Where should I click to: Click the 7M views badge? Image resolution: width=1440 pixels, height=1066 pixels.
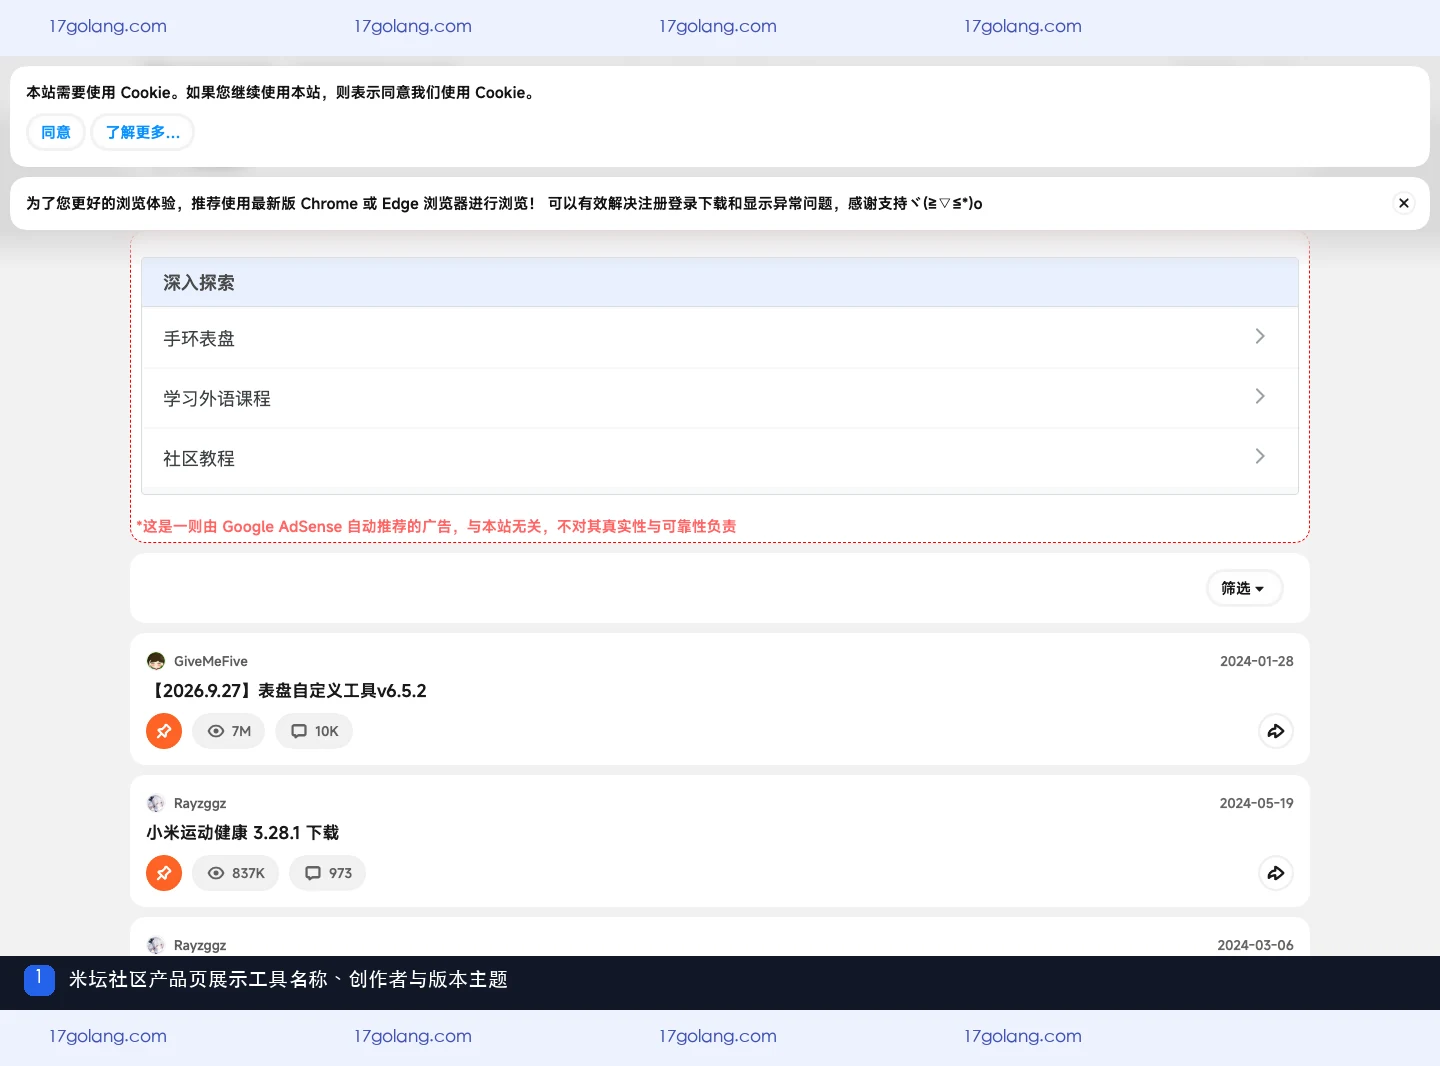(x=229, y=731)
